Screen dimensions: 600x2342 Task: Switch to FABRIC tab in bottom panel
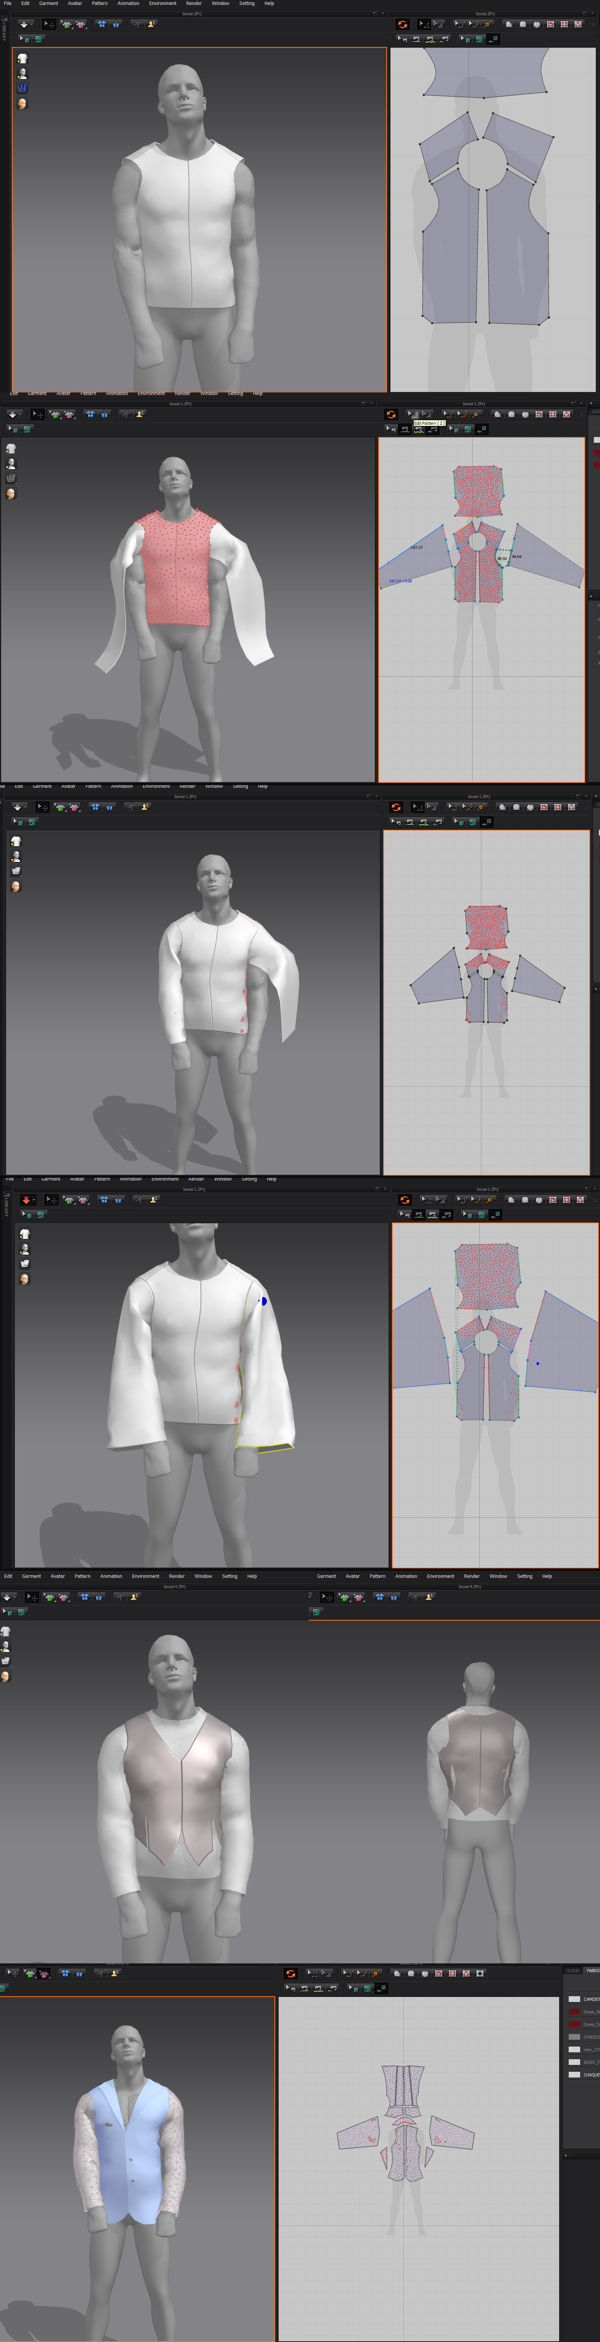pos(592,1971)
